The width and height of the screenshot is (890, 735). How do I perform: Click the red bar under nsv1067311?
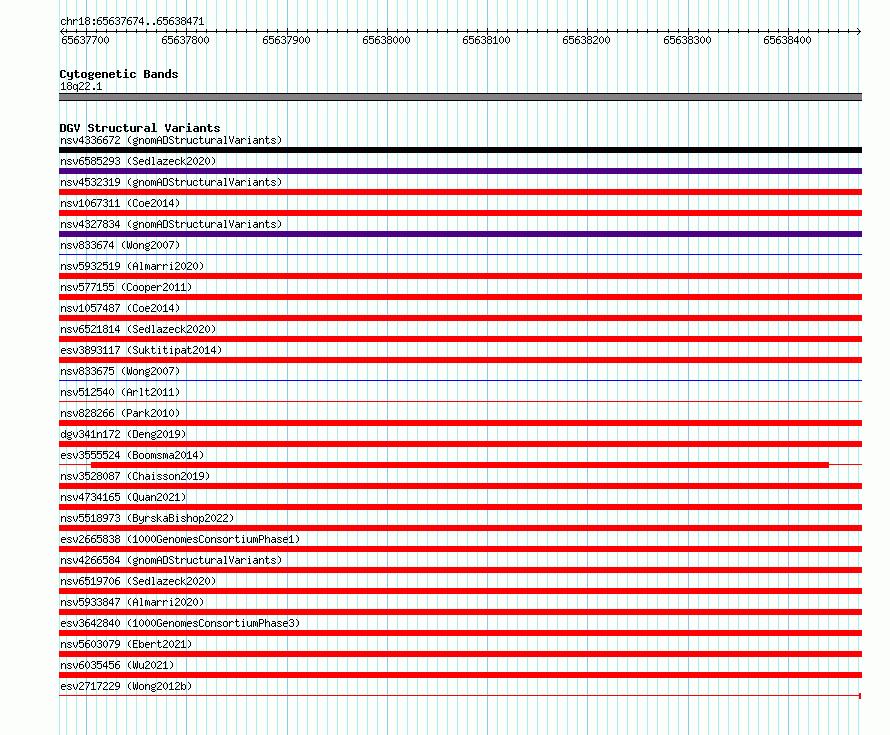point(460,213)
